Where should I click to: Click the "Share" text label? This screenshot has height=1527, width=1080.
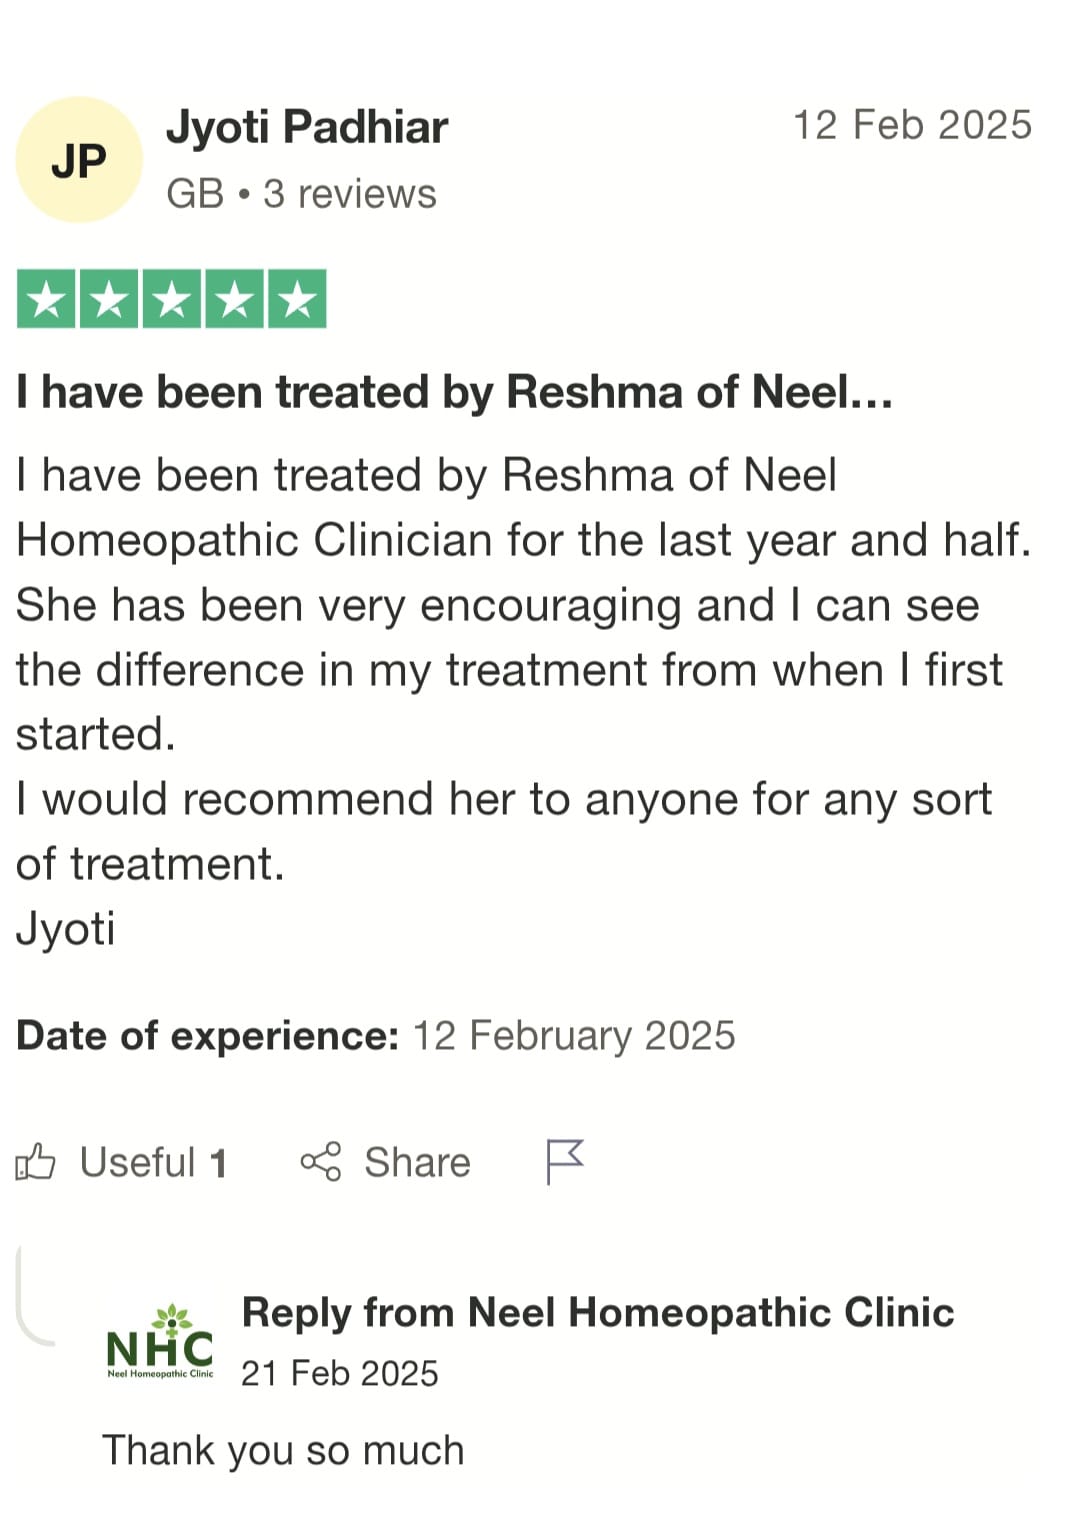point(417,1162)
